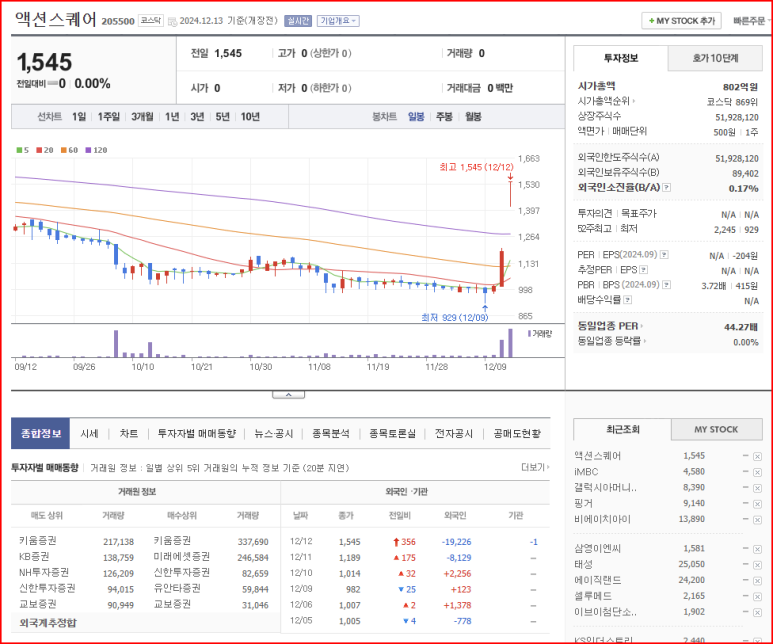Open the 종목토론실 tab
Screen dimensions: 773x644
click(392, 433)
